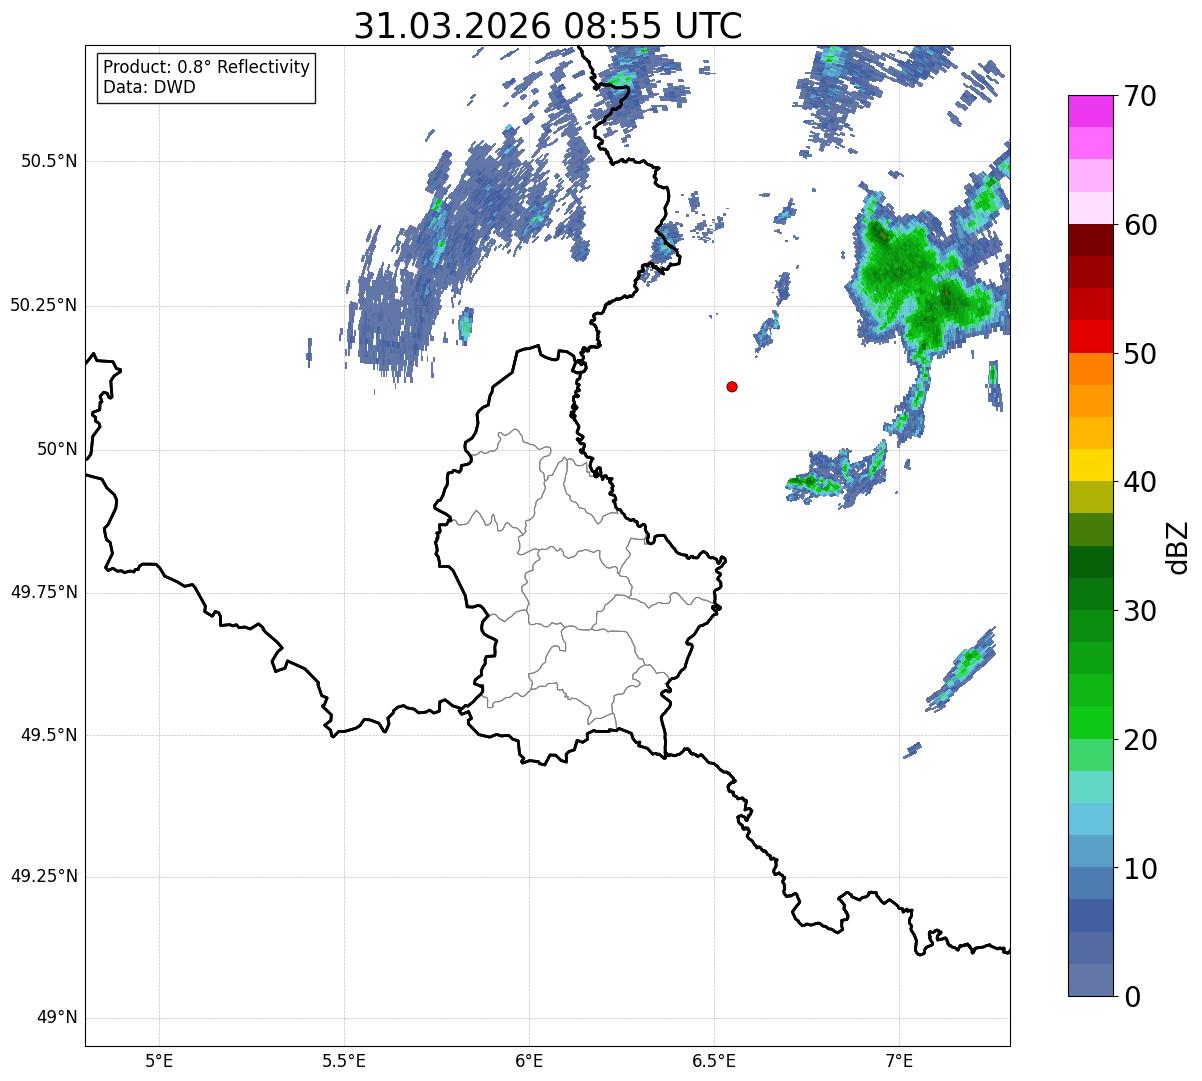Click the 50.5°N latitude label
Image resolution: width=1202 pixels, height=1081 pixels.
pyautogui.click(x=49, y=161)
